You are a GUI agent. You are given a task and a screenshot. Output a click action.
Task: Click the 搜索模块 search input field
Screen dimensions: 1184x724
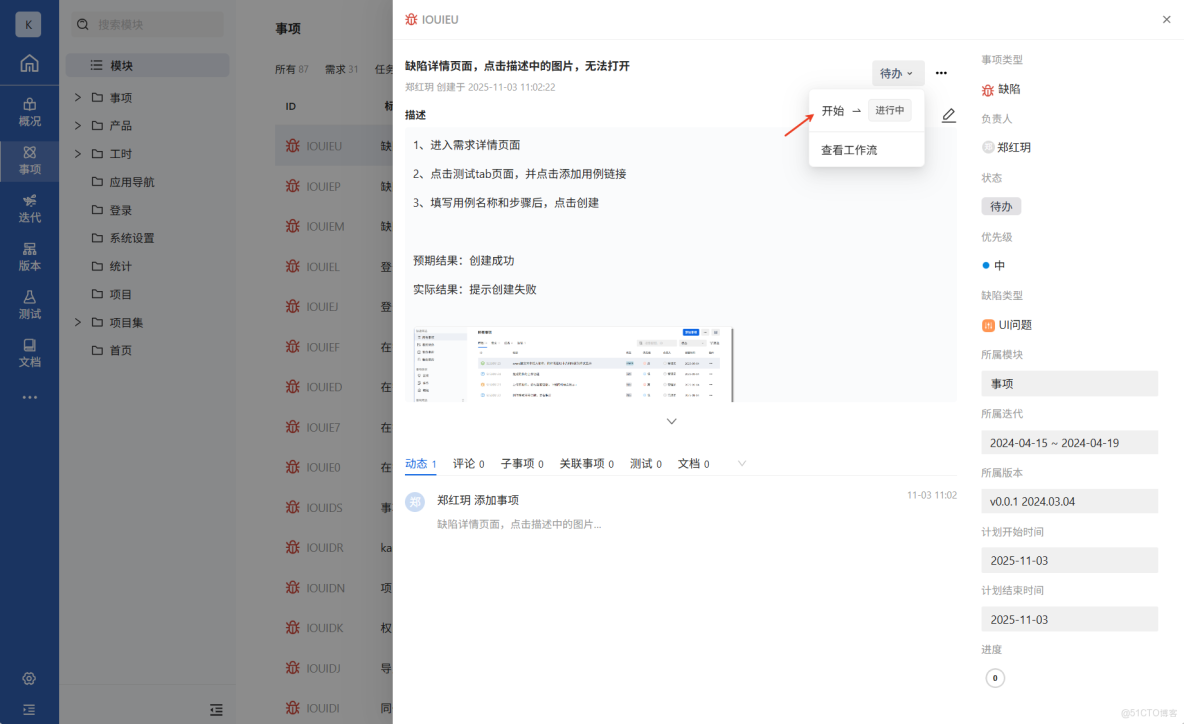147,23
